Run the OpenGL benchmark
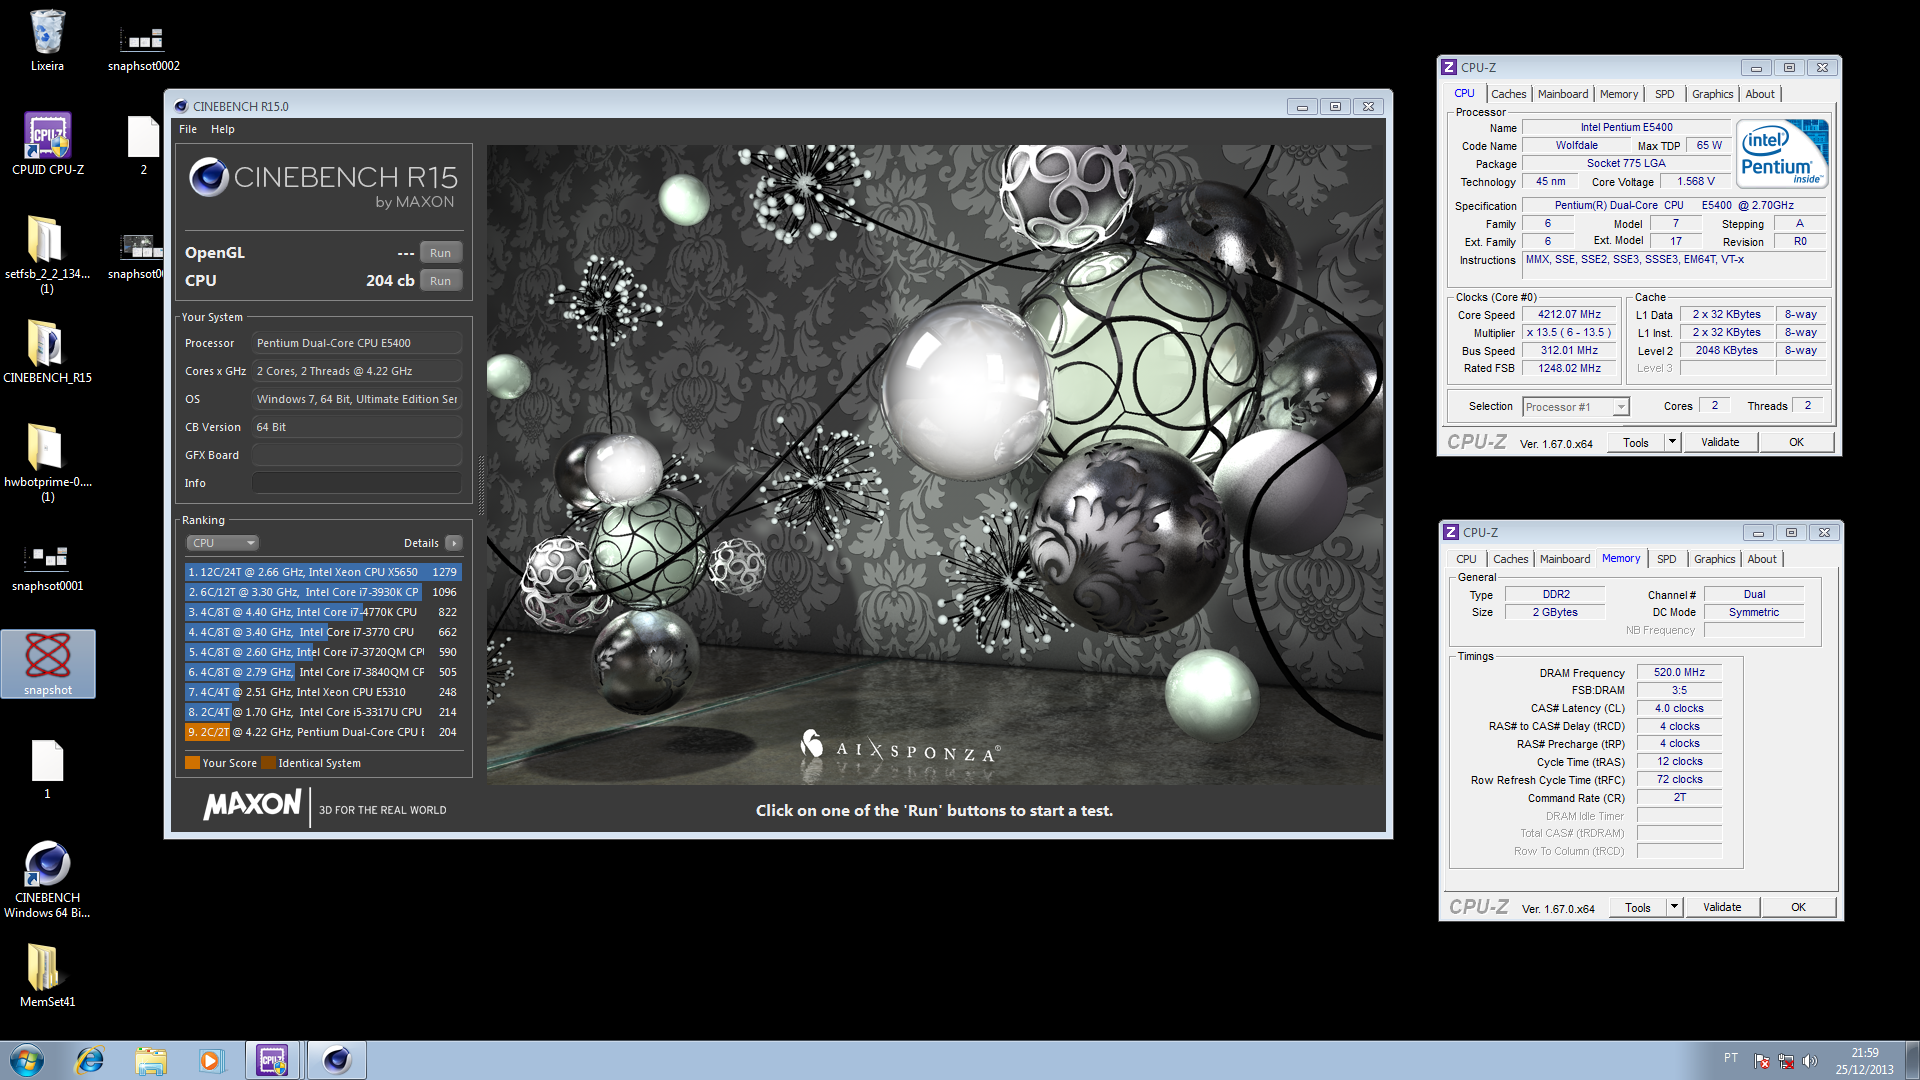This screenshot has width=1920, height=1080. 440,253
